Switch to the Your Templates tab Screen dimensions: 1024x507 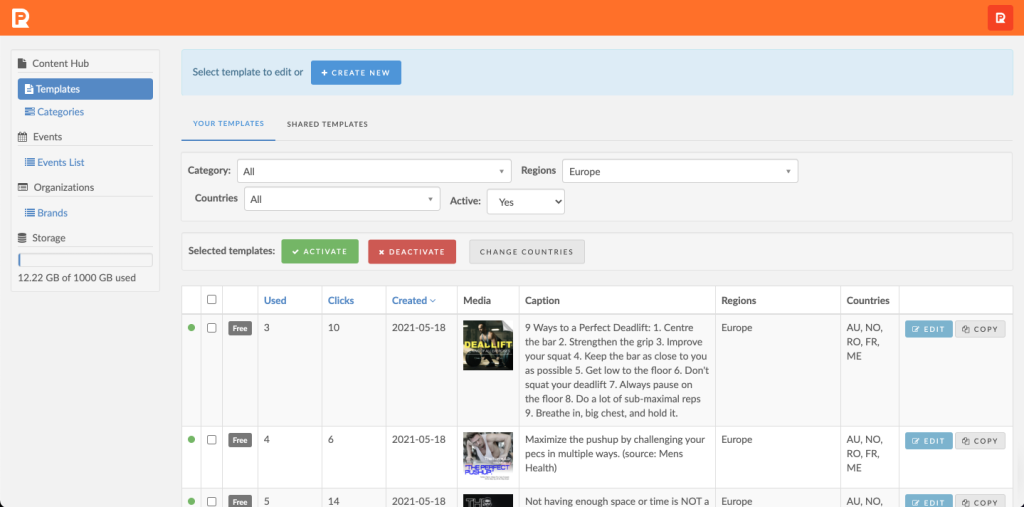coord(229,123)
